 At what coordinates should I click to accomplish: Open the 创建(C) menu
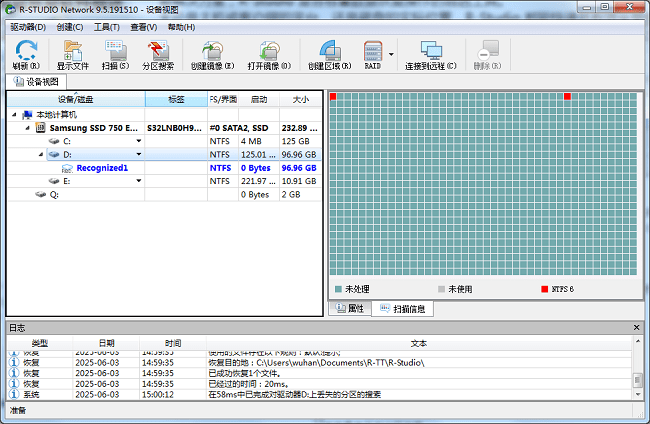coord(70,27)
